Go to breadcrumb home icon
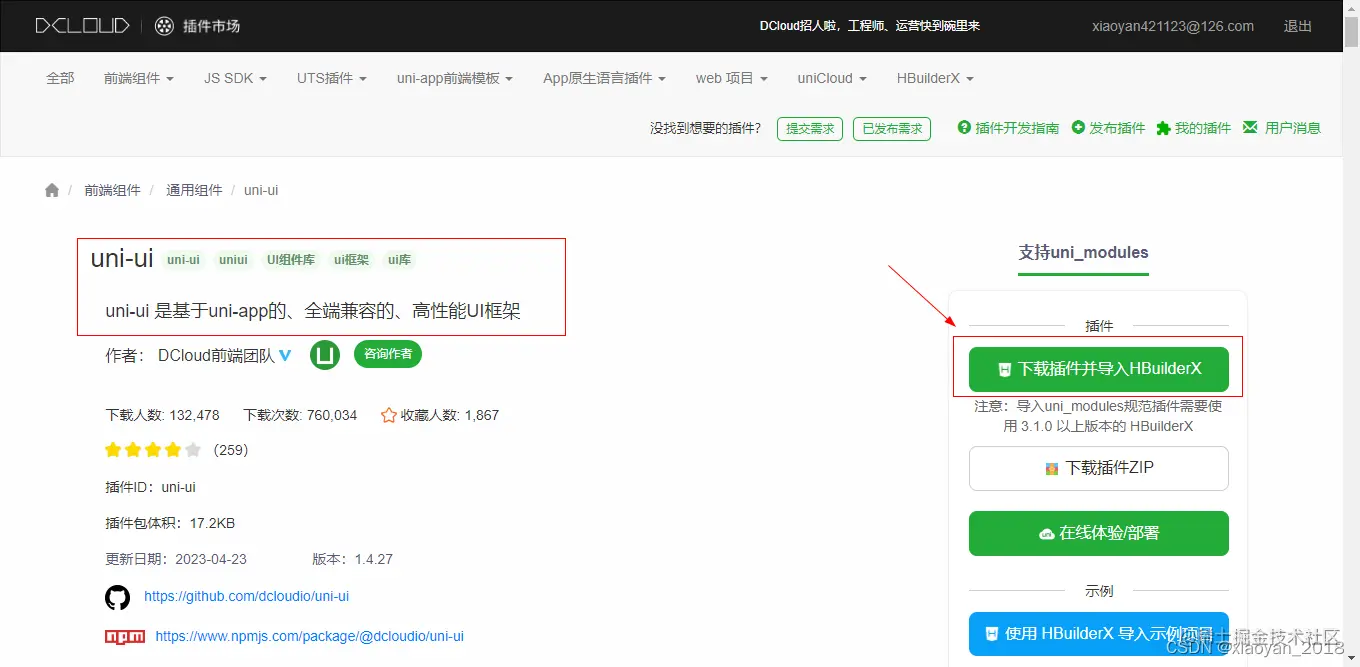 pos(52,190)
